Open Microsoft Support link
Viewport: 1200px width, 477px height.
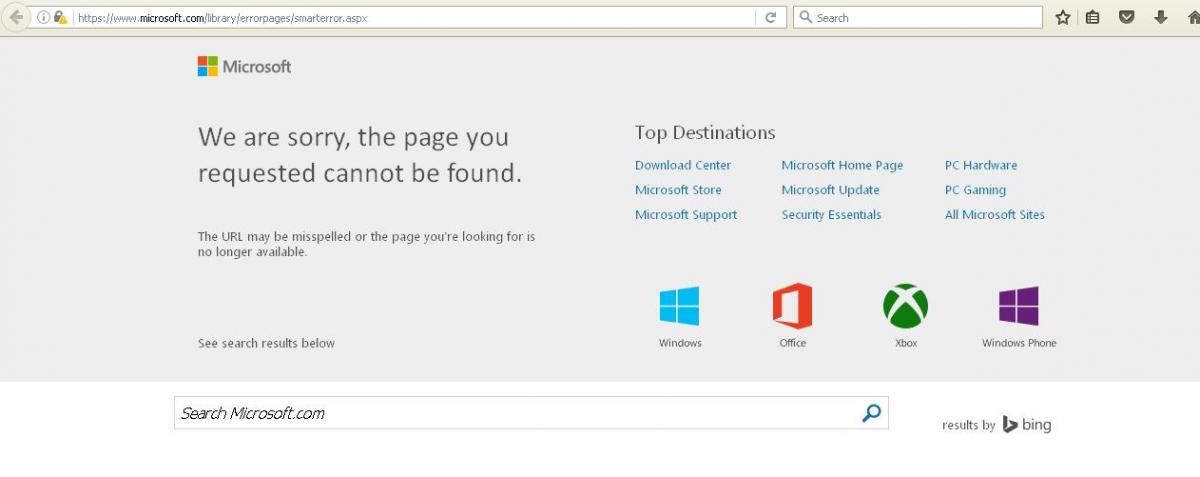pyautogui.click(x=686, y=215)
